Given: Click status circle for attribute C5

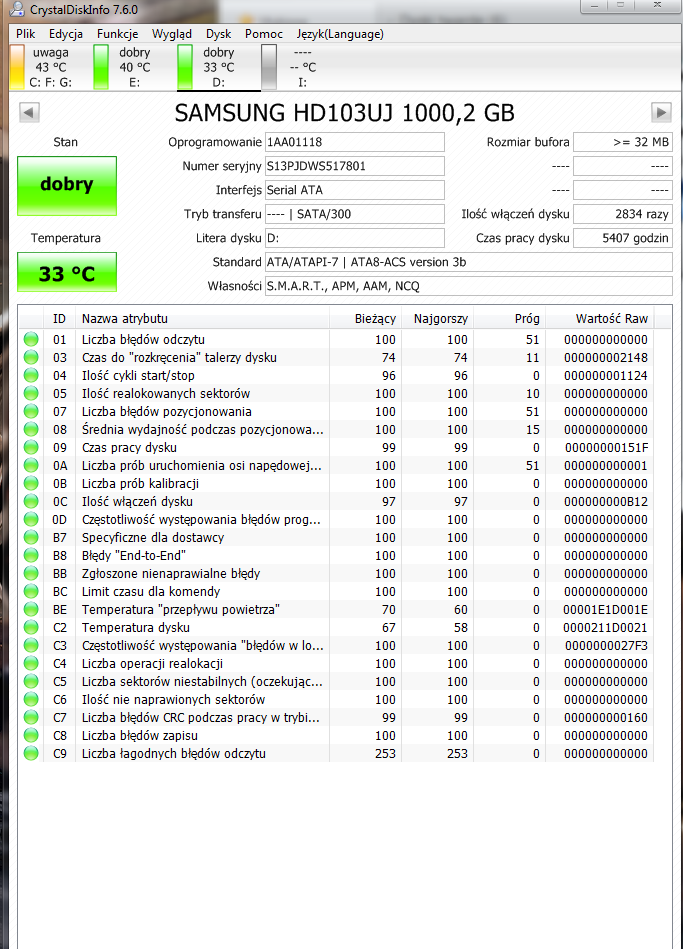Looking at the screenshot, I should 31,681.
